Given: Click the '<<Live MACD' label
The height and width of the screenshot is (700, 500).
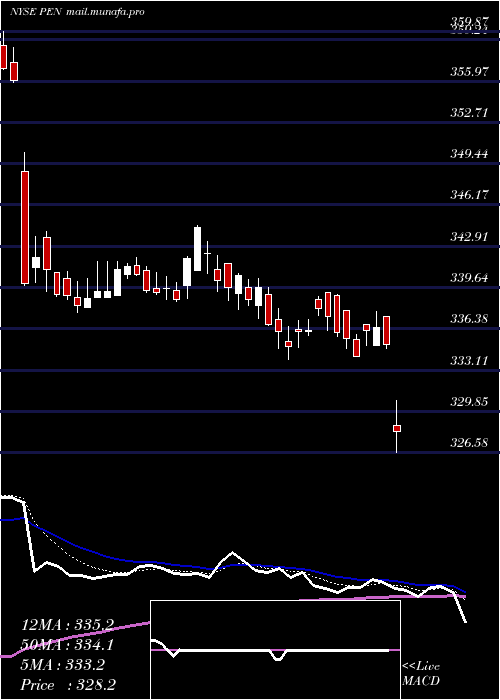Looking at the screenshot, I should pyautogui.click(x=421, y=673).
